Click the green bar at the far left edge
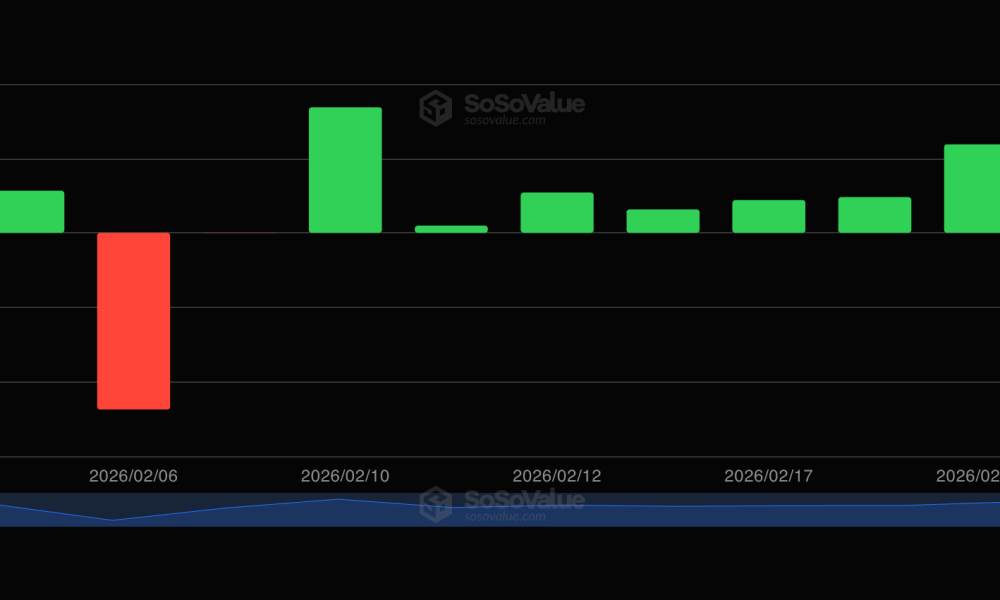 pyautogui.click(x=30, y=210)
